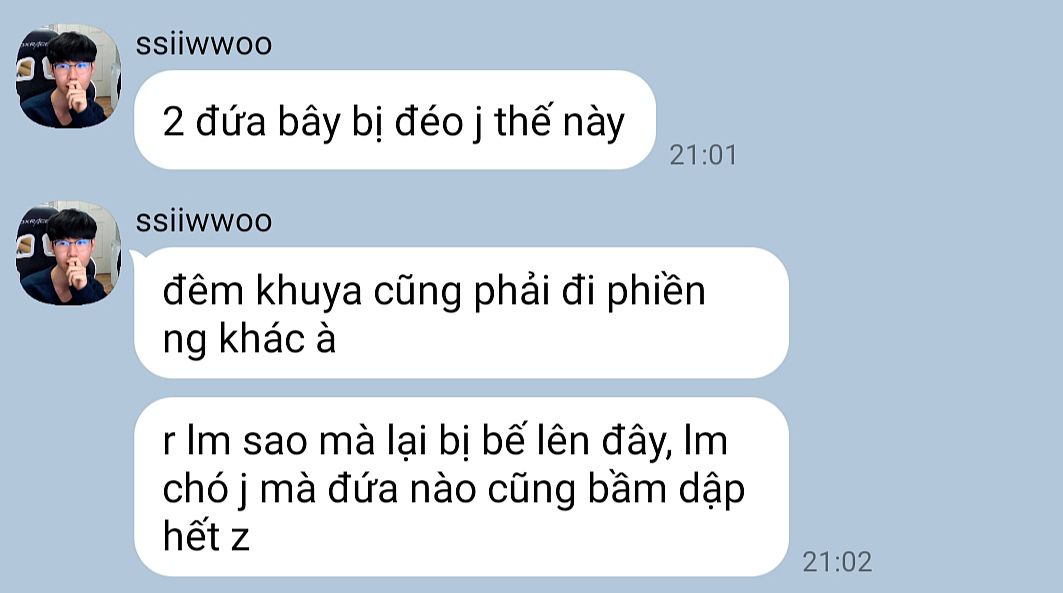Click the word 'đêm khuya' in second bubble
The width and height of the screenshot is (1063, 593).
tap(262, 291)
